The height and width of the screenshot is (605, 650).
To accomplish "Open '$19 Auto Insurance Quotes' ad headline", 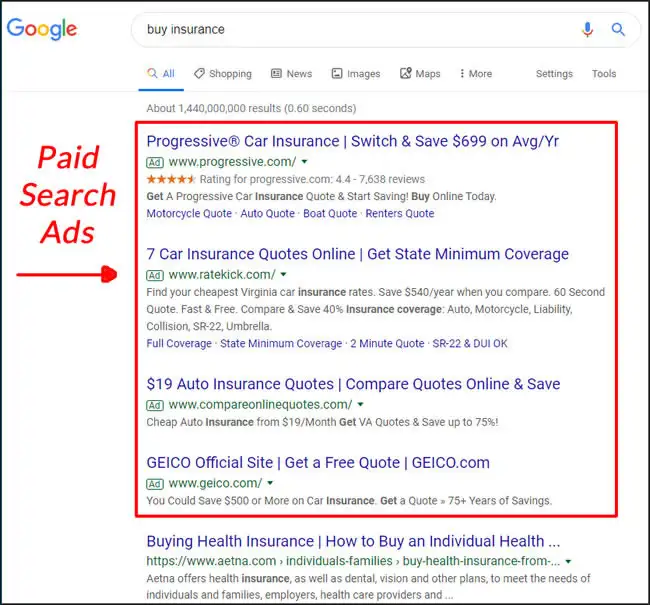I will coord(353,384).
